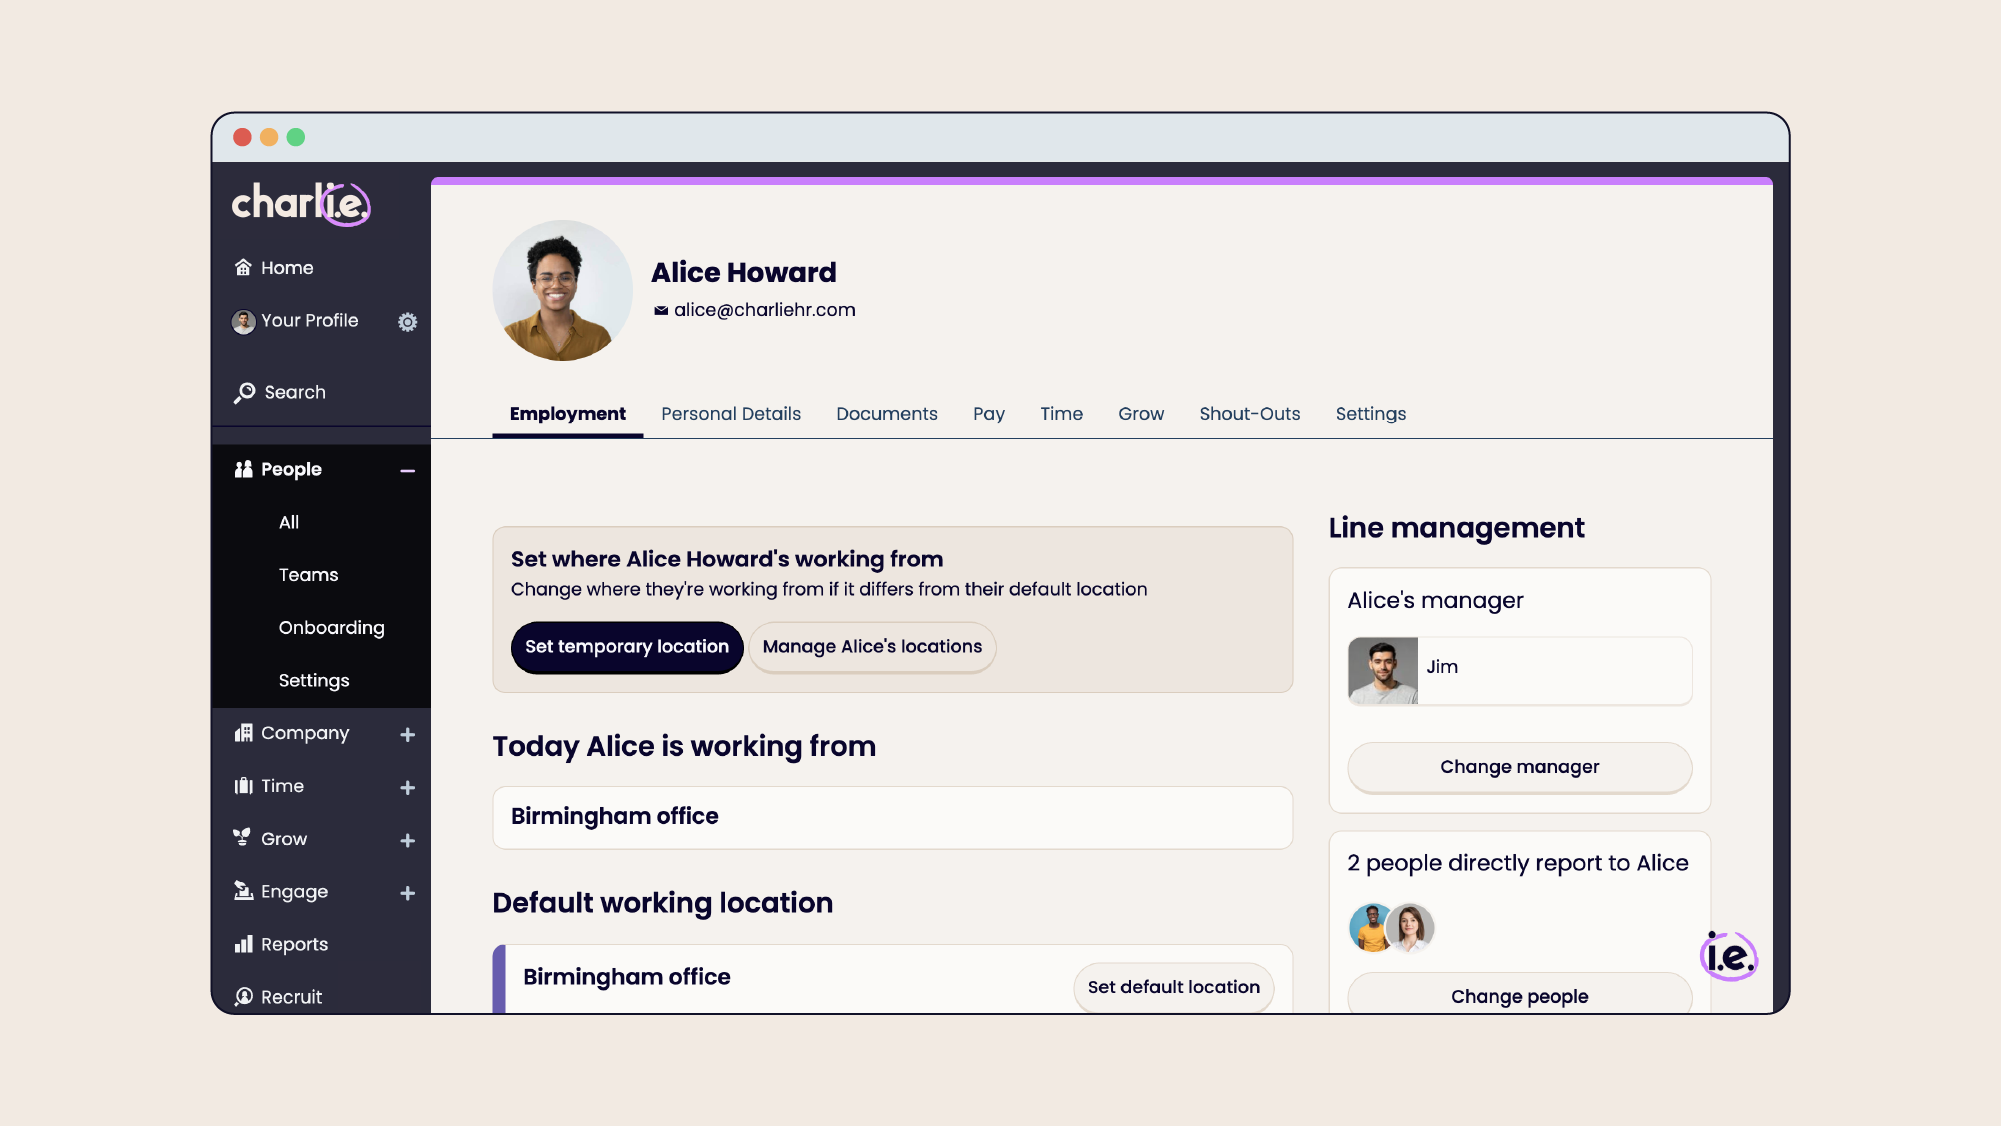
Task: Open Reports via the bar chart icon
Action: click(243, 944)
